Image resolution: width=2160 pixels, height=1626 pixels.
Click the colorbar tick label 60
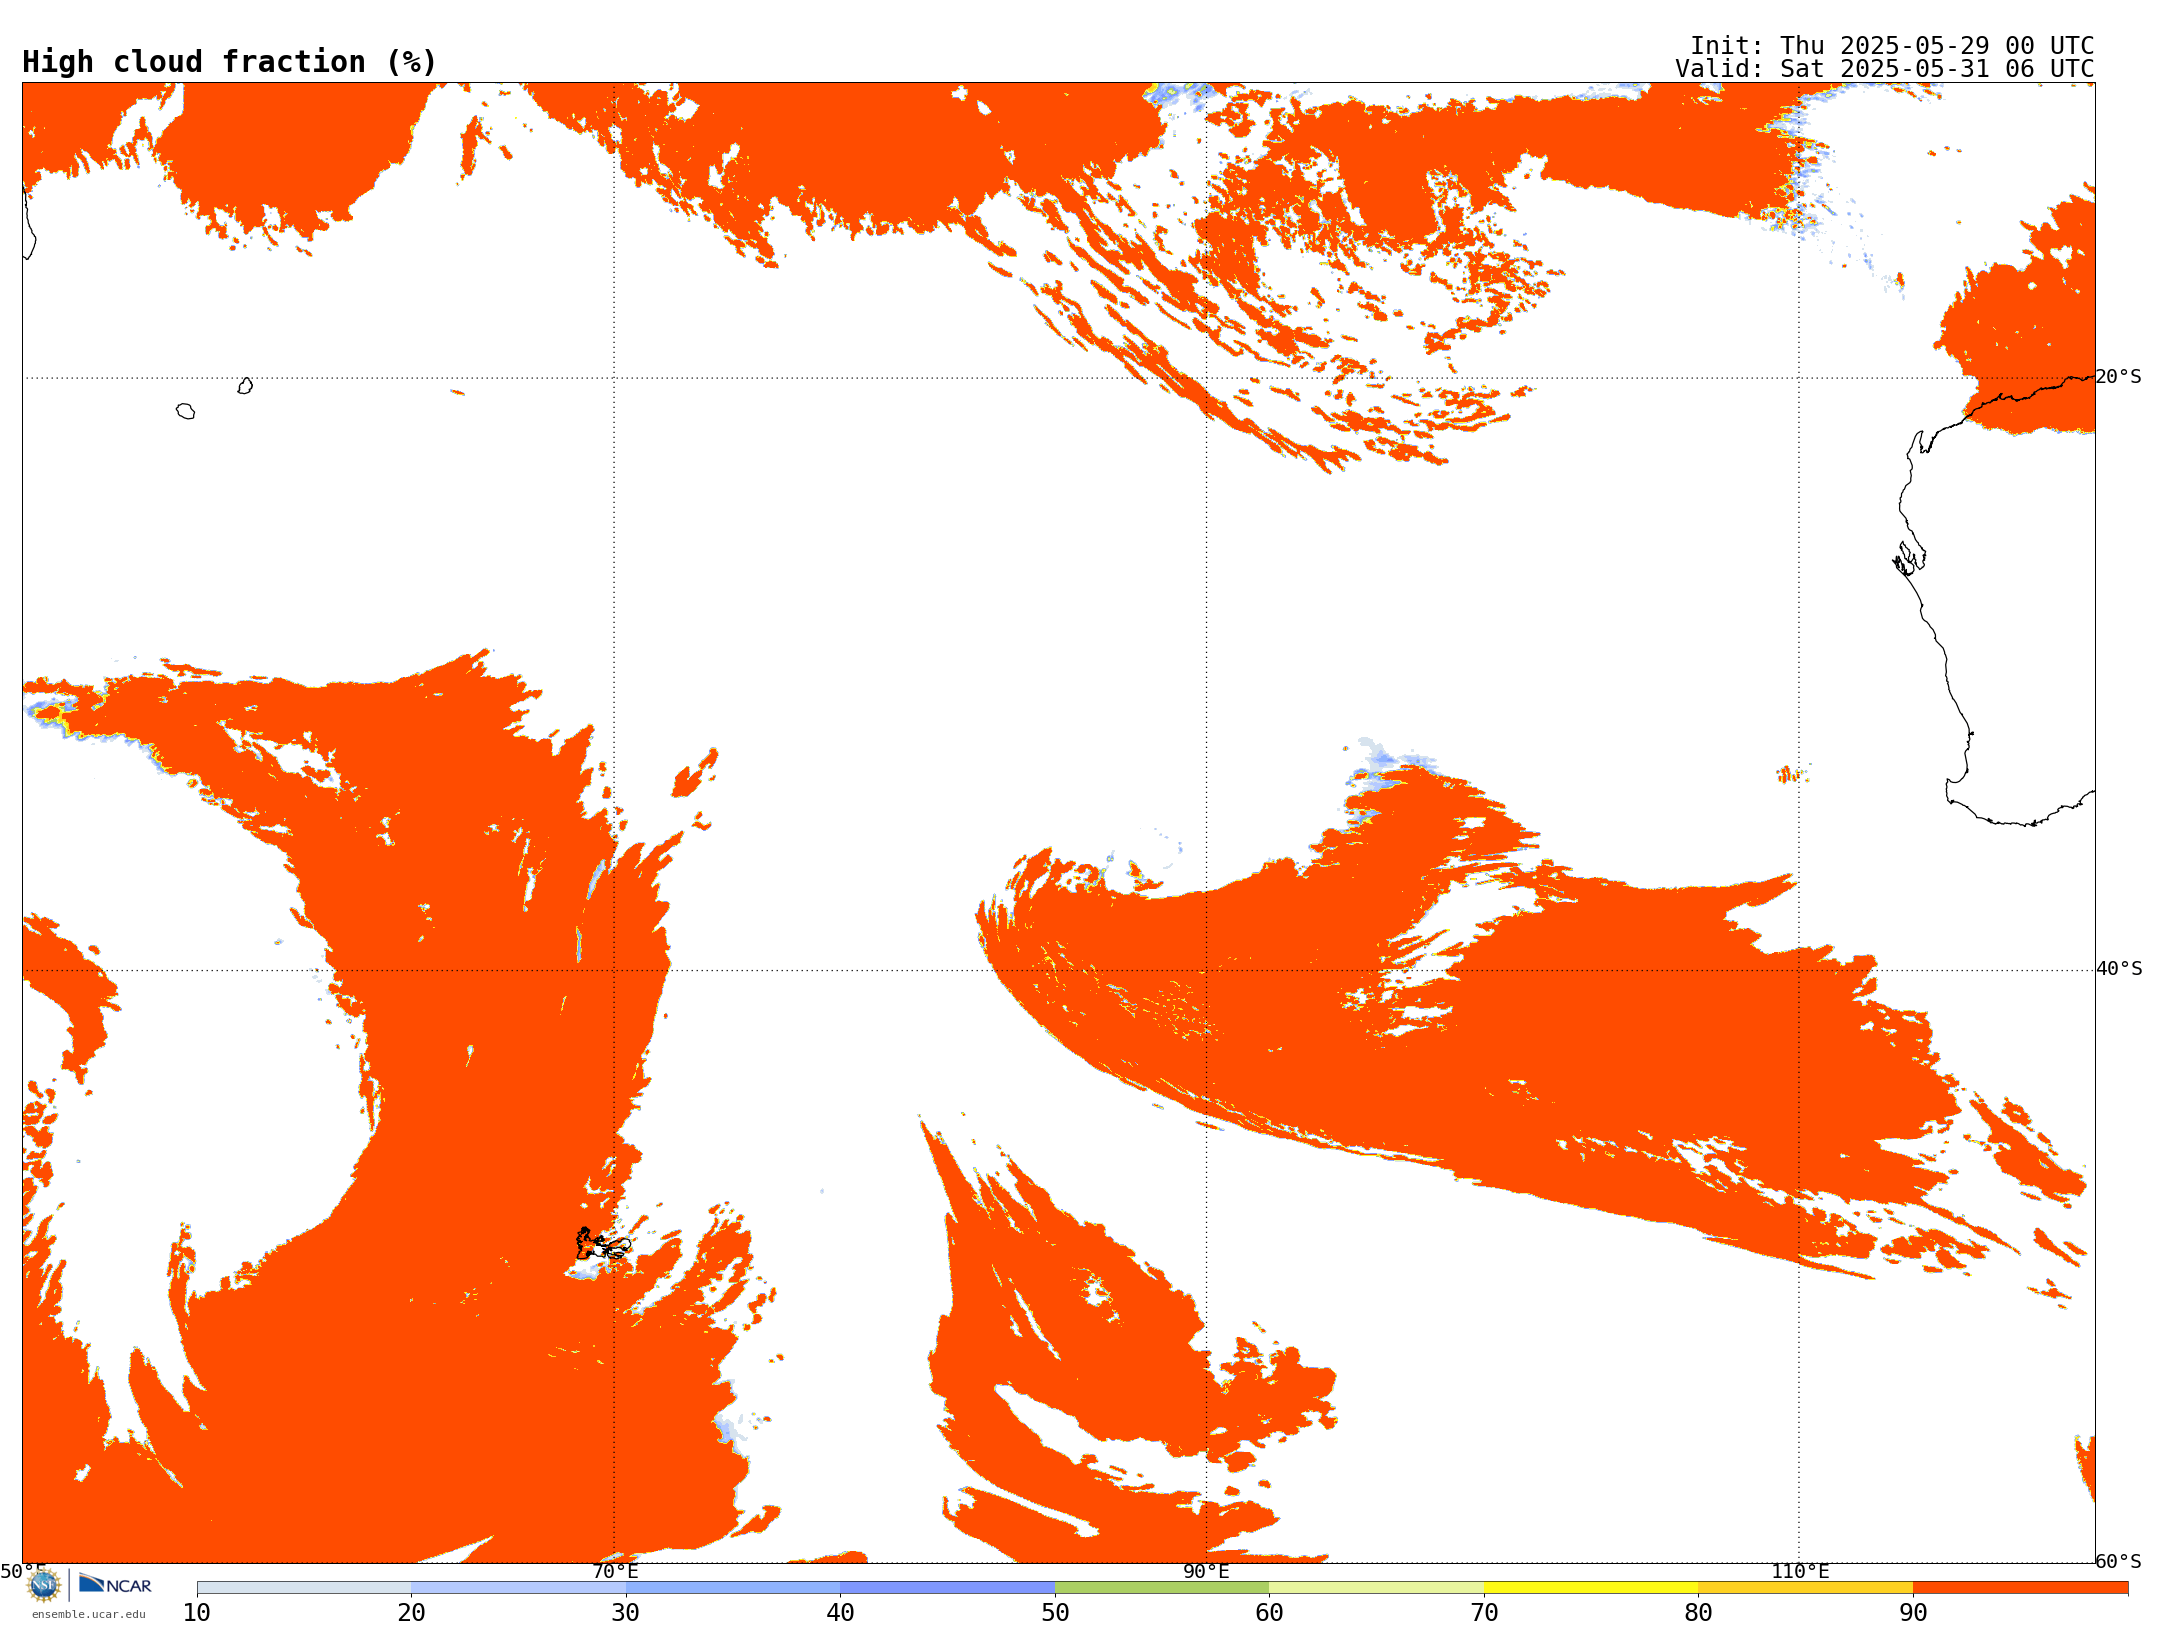1269,1613
